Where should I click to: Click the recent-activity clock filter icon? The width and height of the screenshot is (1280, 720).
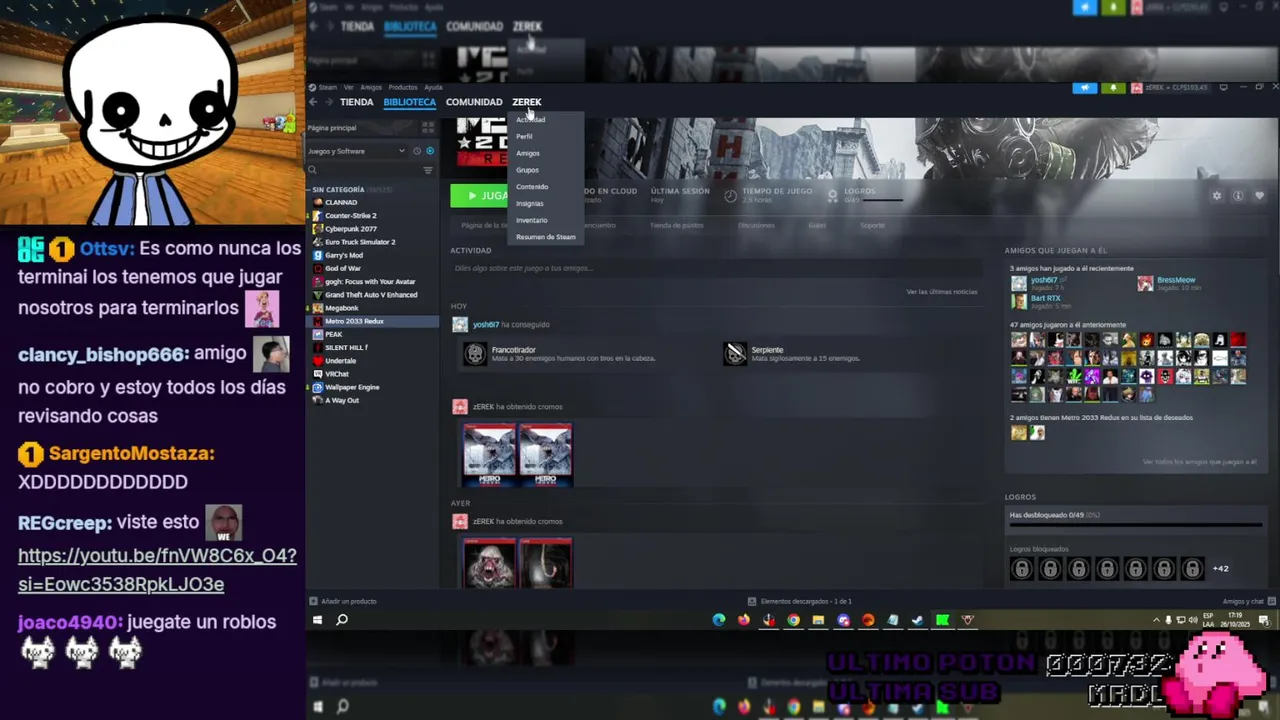tap(417, 151)
